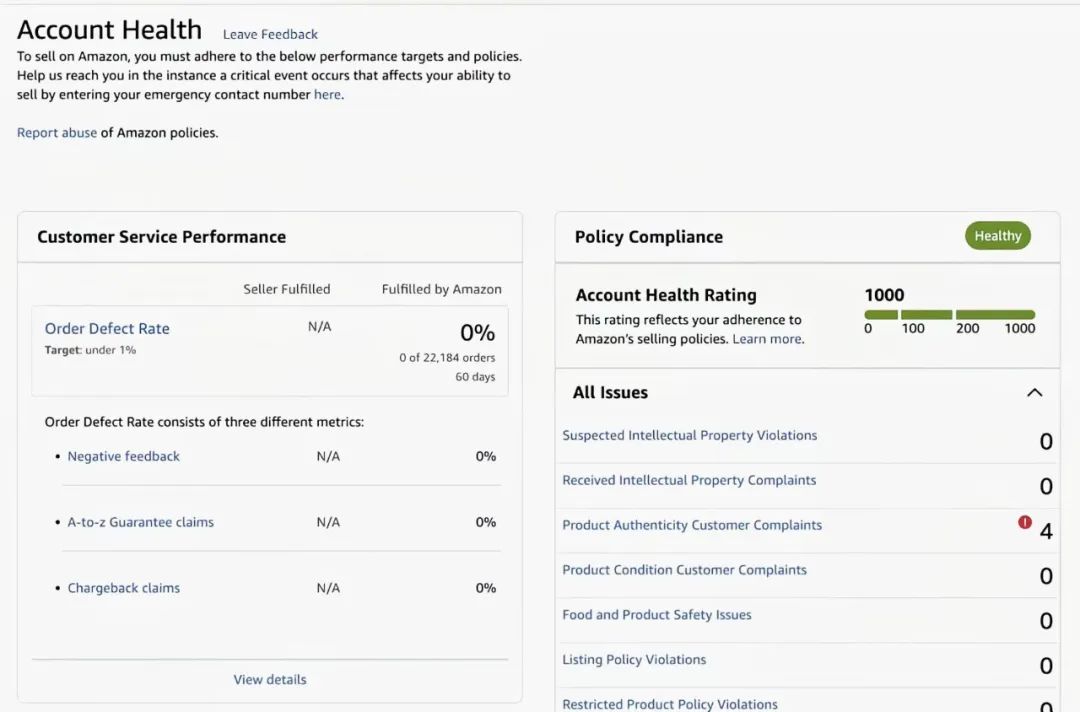Click the Account Health Rating progress bar
This screenshot has height=712, width=1080.
(x=949, y=315)
